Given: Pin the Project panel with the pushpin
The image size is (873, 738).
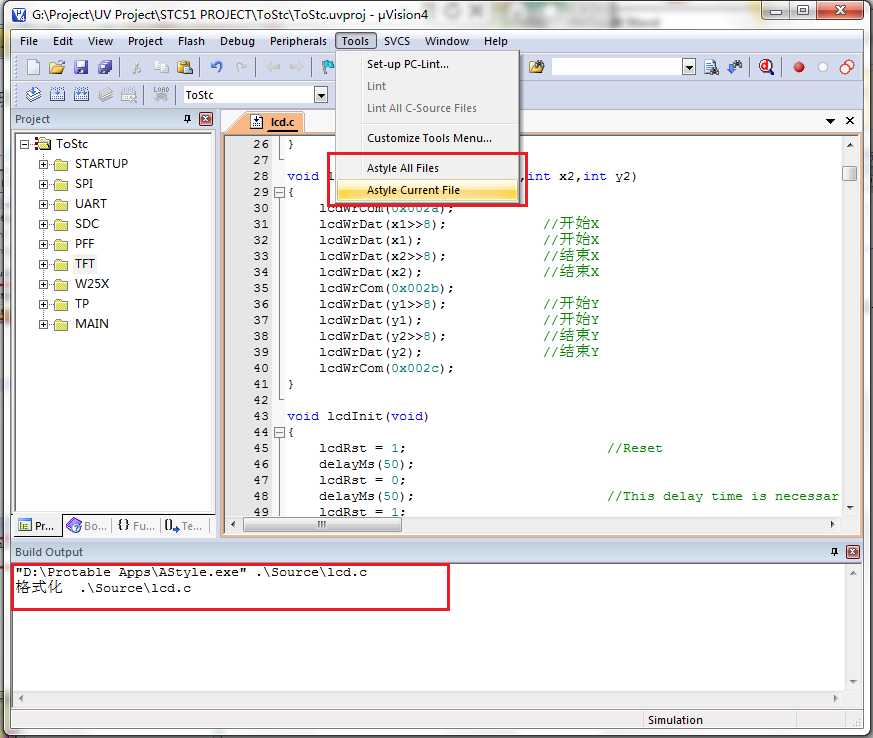Looking at the screenshot, I should [188, 119].
